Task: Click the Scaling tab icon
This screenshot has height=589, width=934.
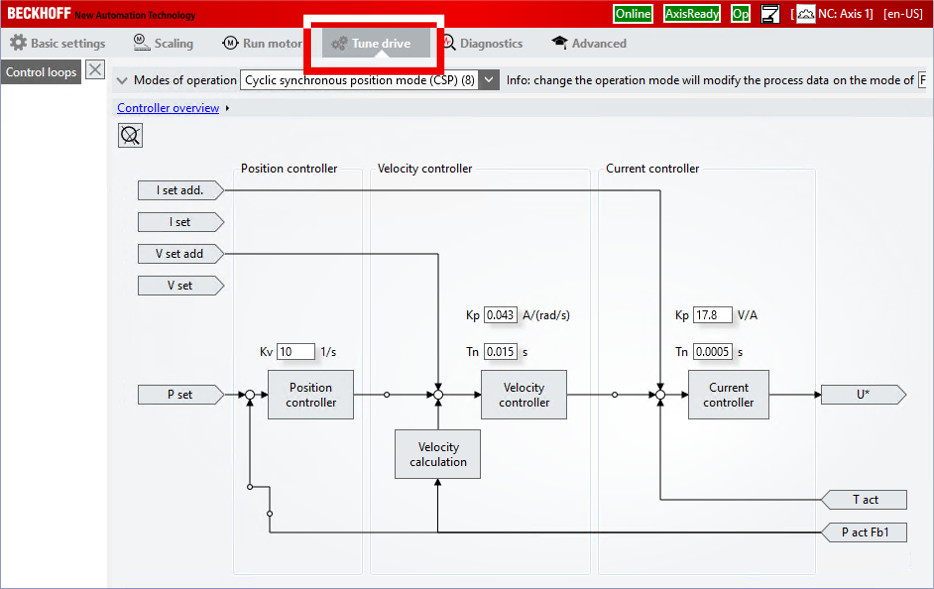Action: click(142, 43)
